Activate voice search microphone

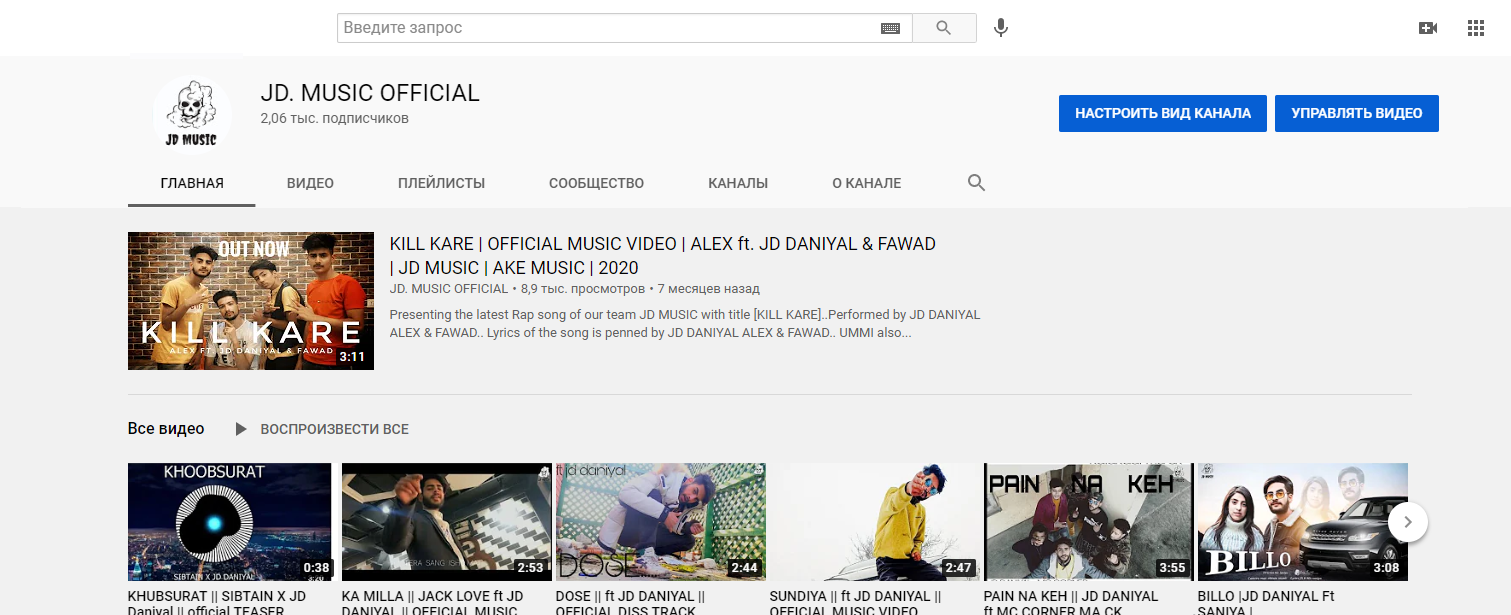(1001, 28)
